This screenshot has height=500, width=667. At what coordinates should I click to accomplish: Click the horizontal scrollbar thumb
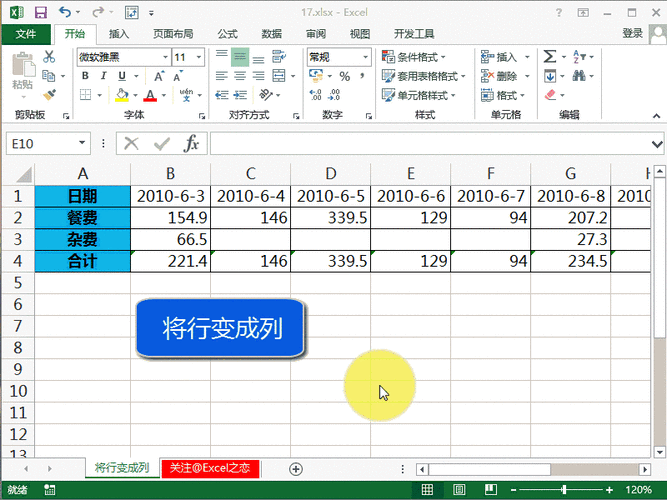489,469
